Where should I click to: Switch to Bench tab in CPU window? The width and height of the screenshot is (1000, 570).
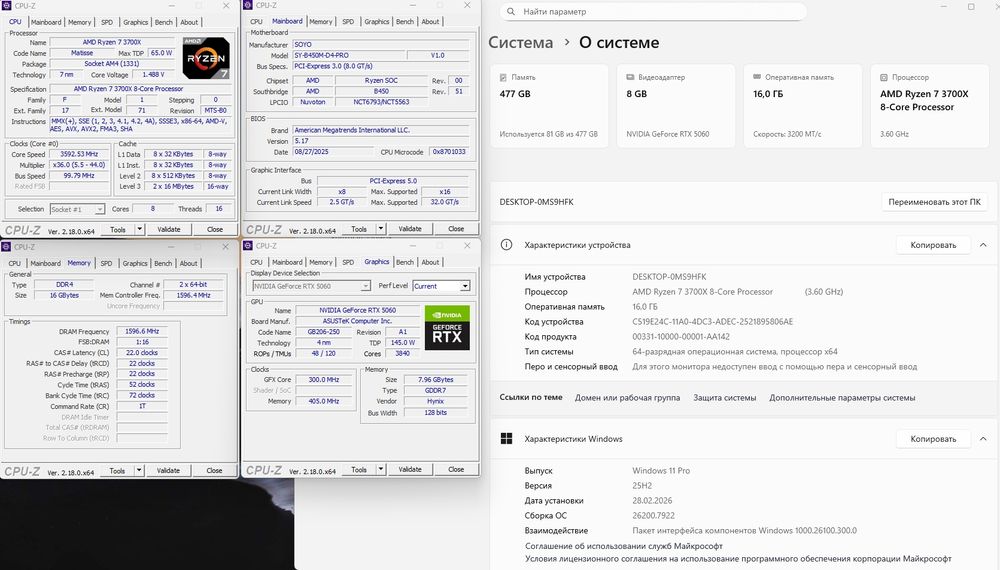click(164, 22)
